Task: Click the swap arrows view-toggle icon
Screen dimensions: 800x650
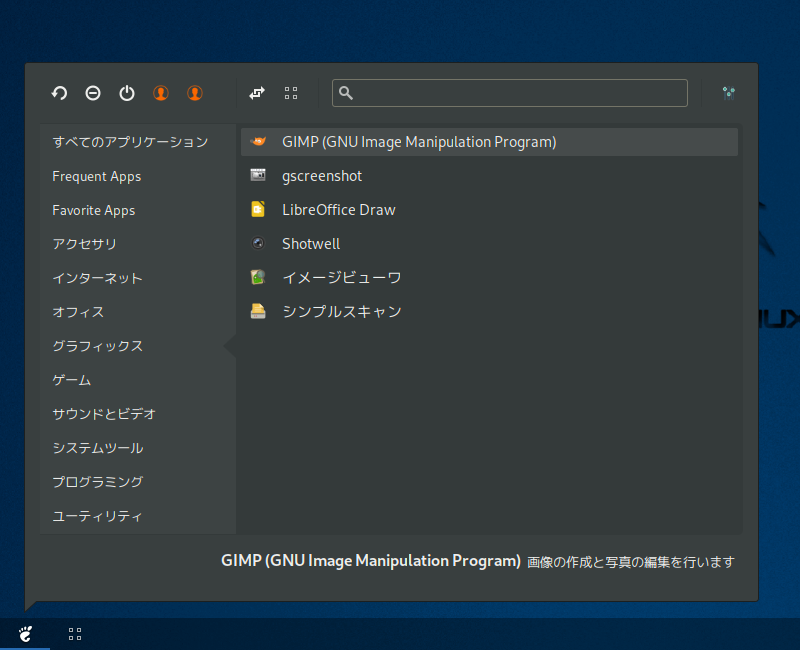Action: click(x=257, y=93)
